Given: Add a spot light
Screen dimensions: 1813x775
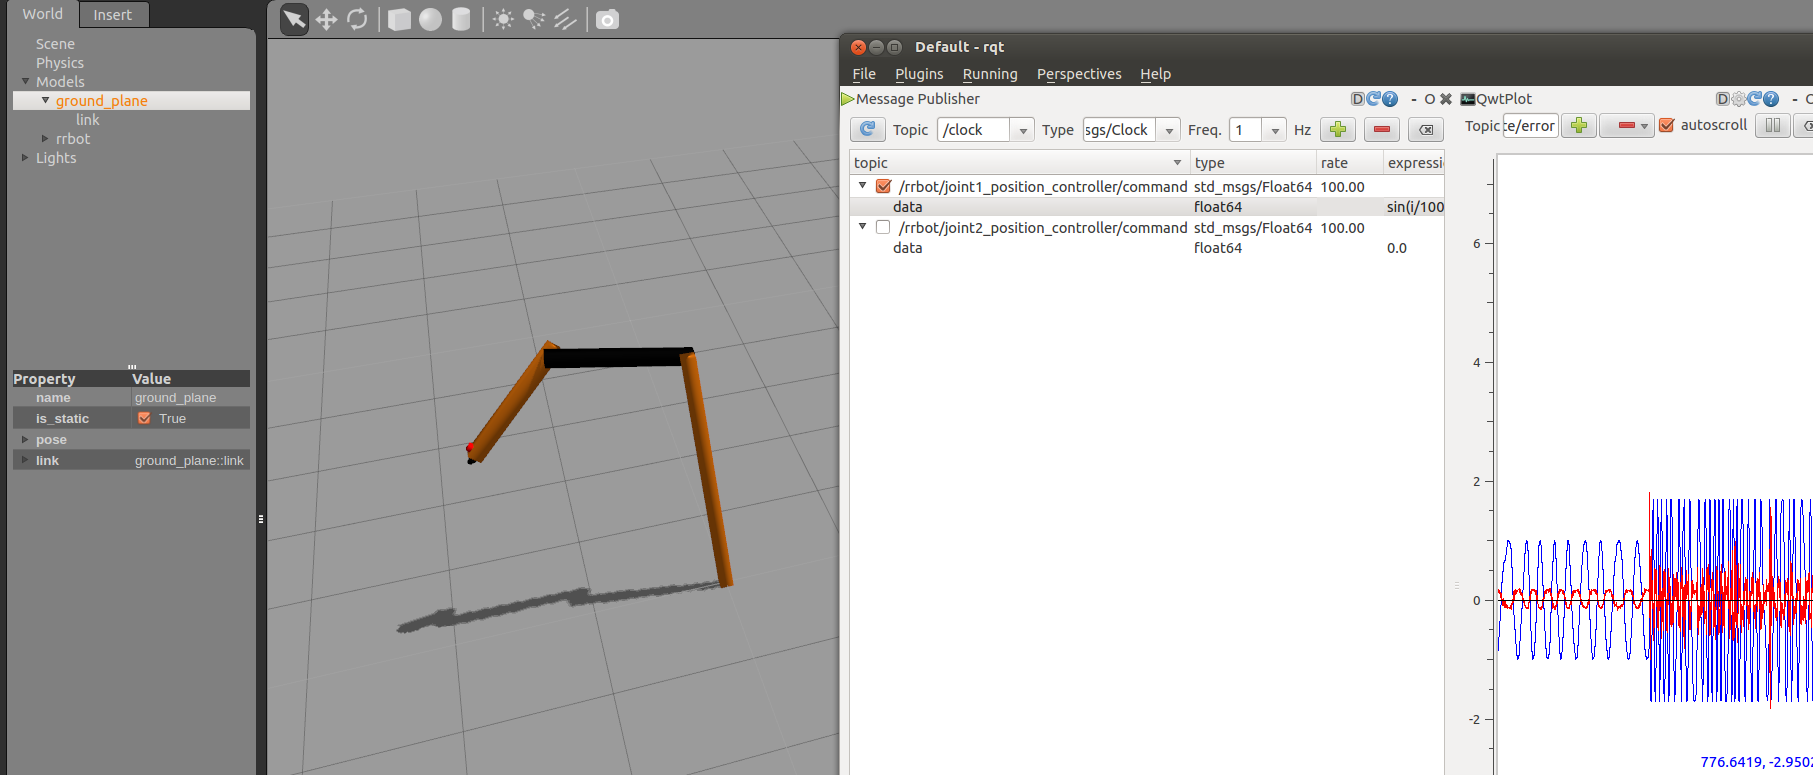Looking at the screenshot, I should point(534,19).
